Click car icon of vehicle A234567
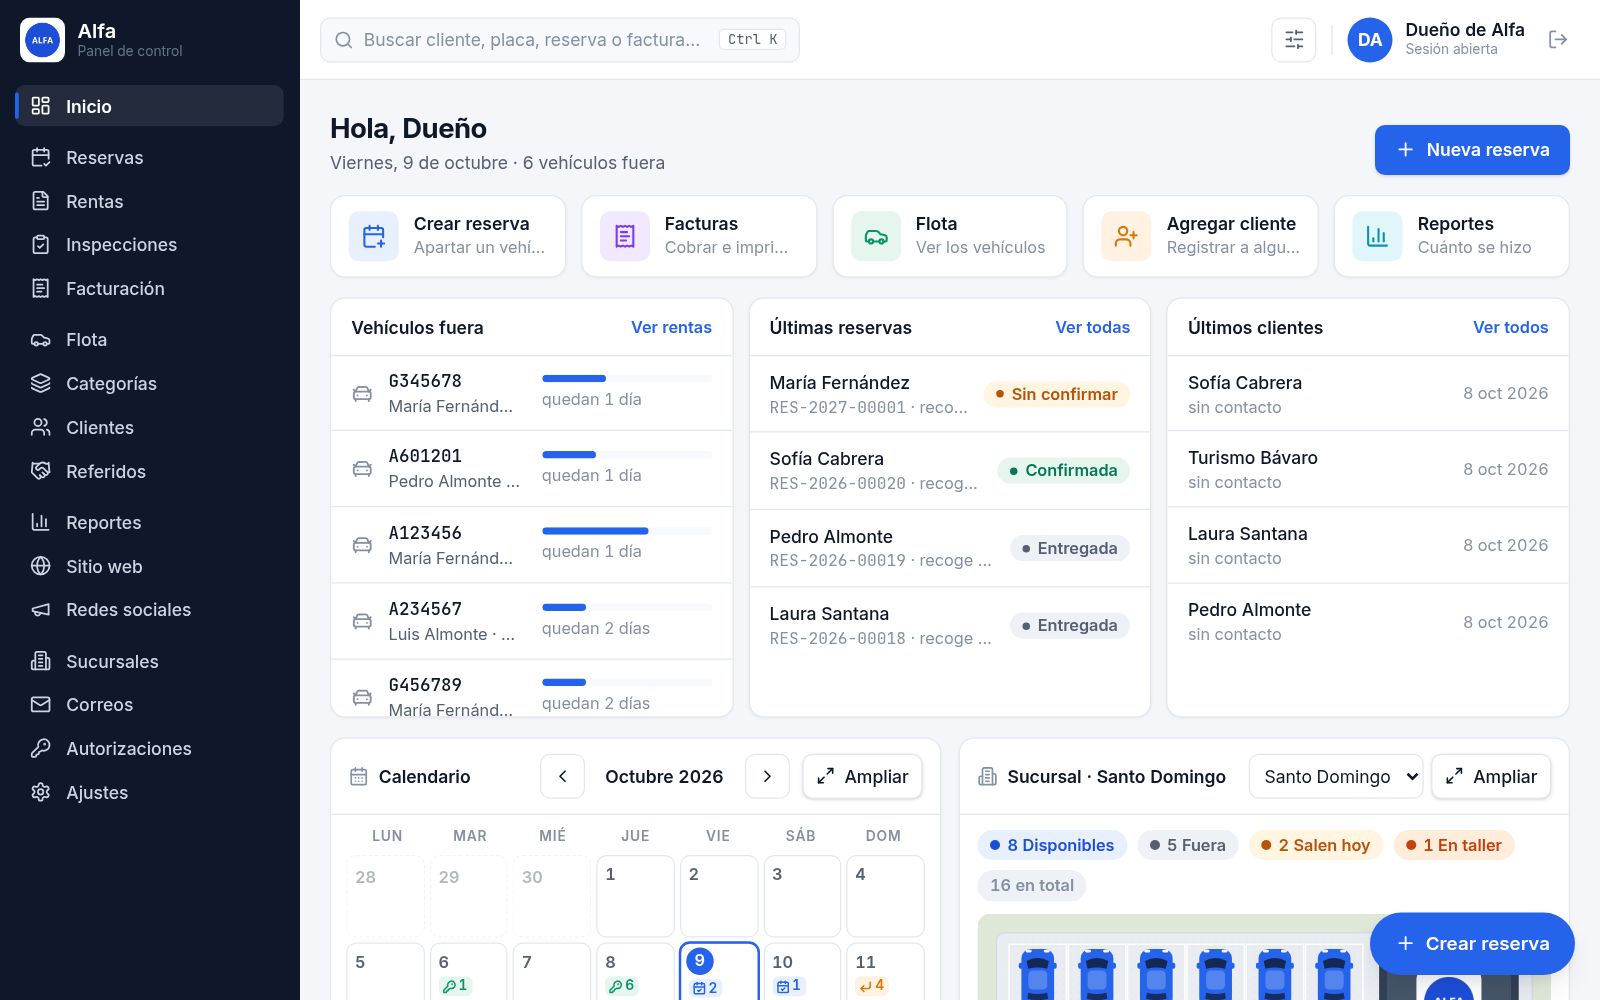 point(362,621)
